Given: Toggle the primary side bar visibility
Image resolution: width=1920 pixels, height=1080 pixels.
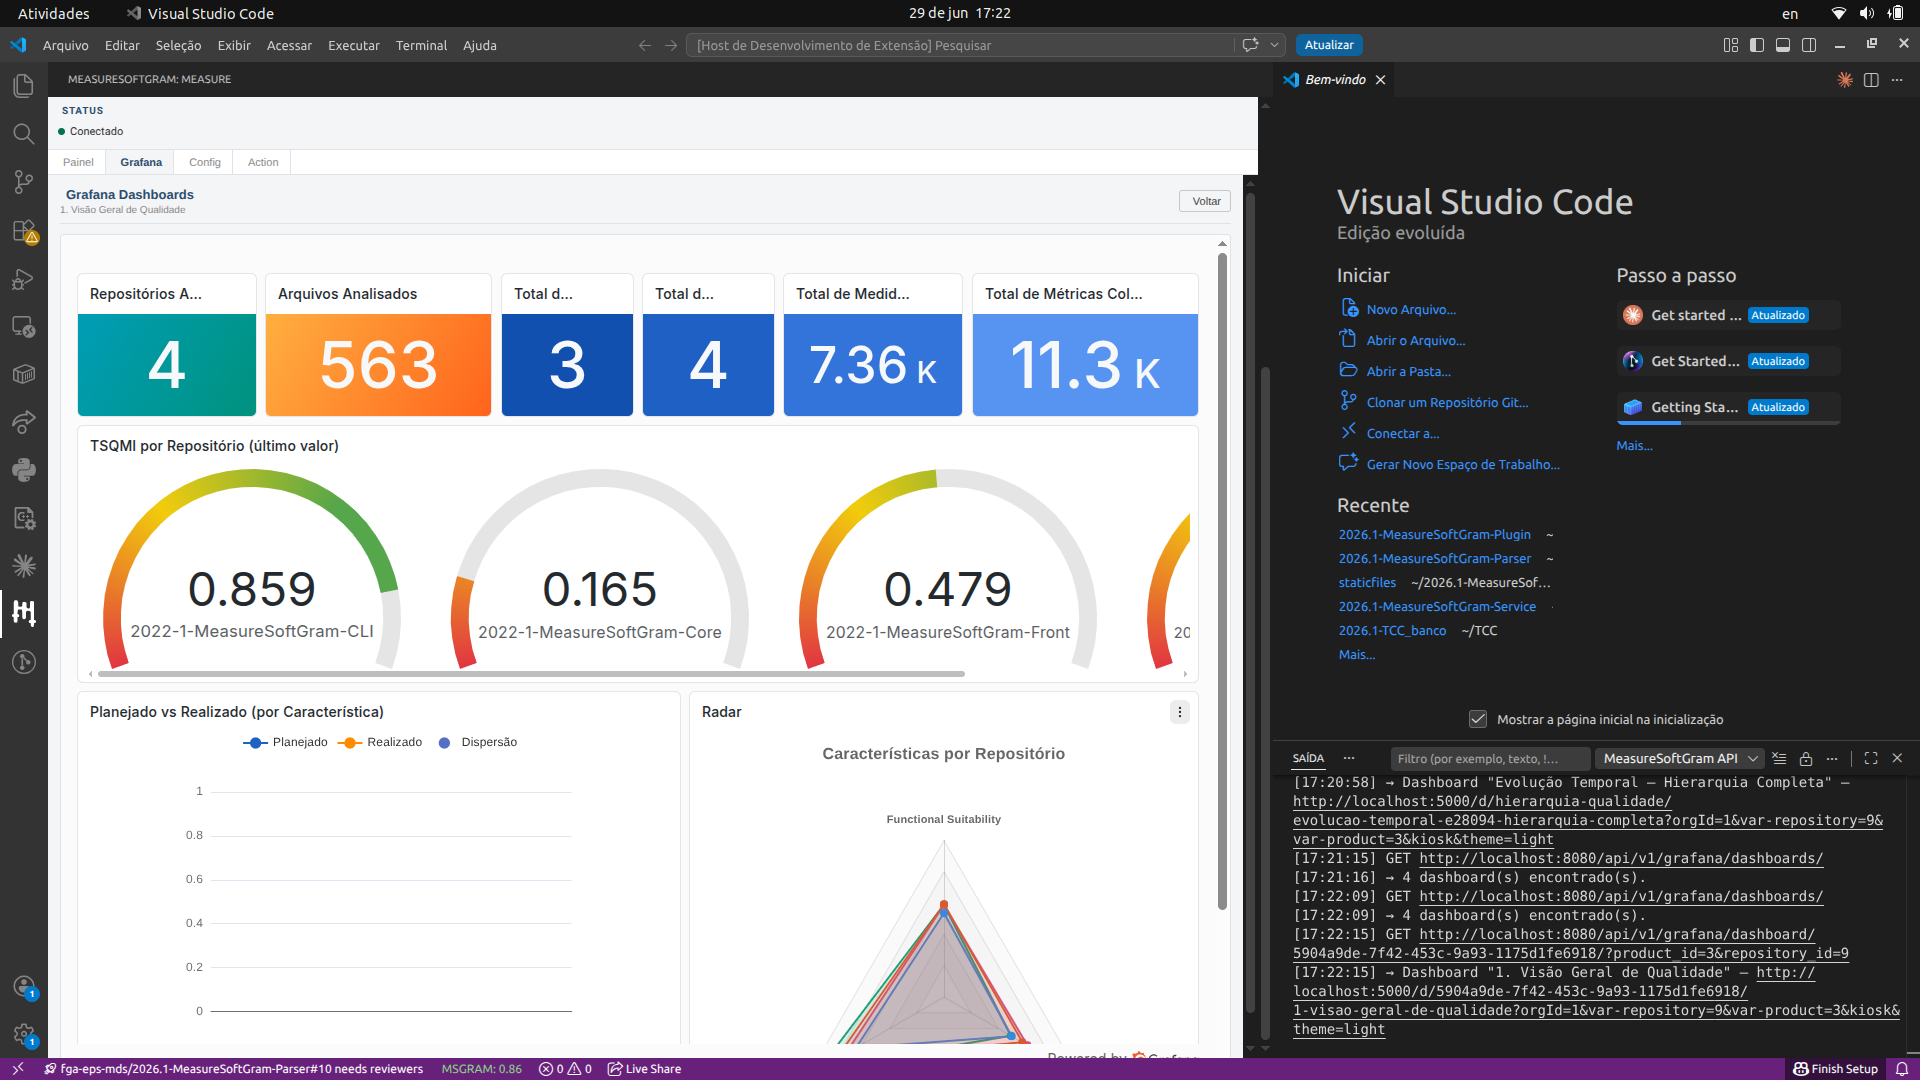Looking at the screenshot, I should 1757,45.
